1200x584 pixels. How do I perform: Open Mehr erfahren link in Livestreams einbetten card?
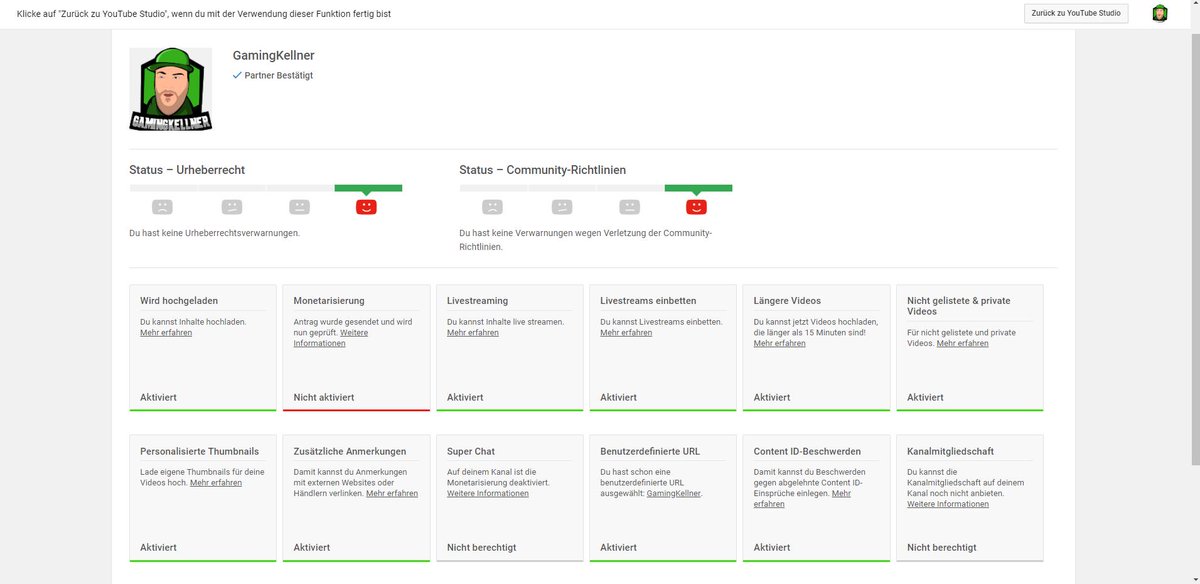pos(626,333)
